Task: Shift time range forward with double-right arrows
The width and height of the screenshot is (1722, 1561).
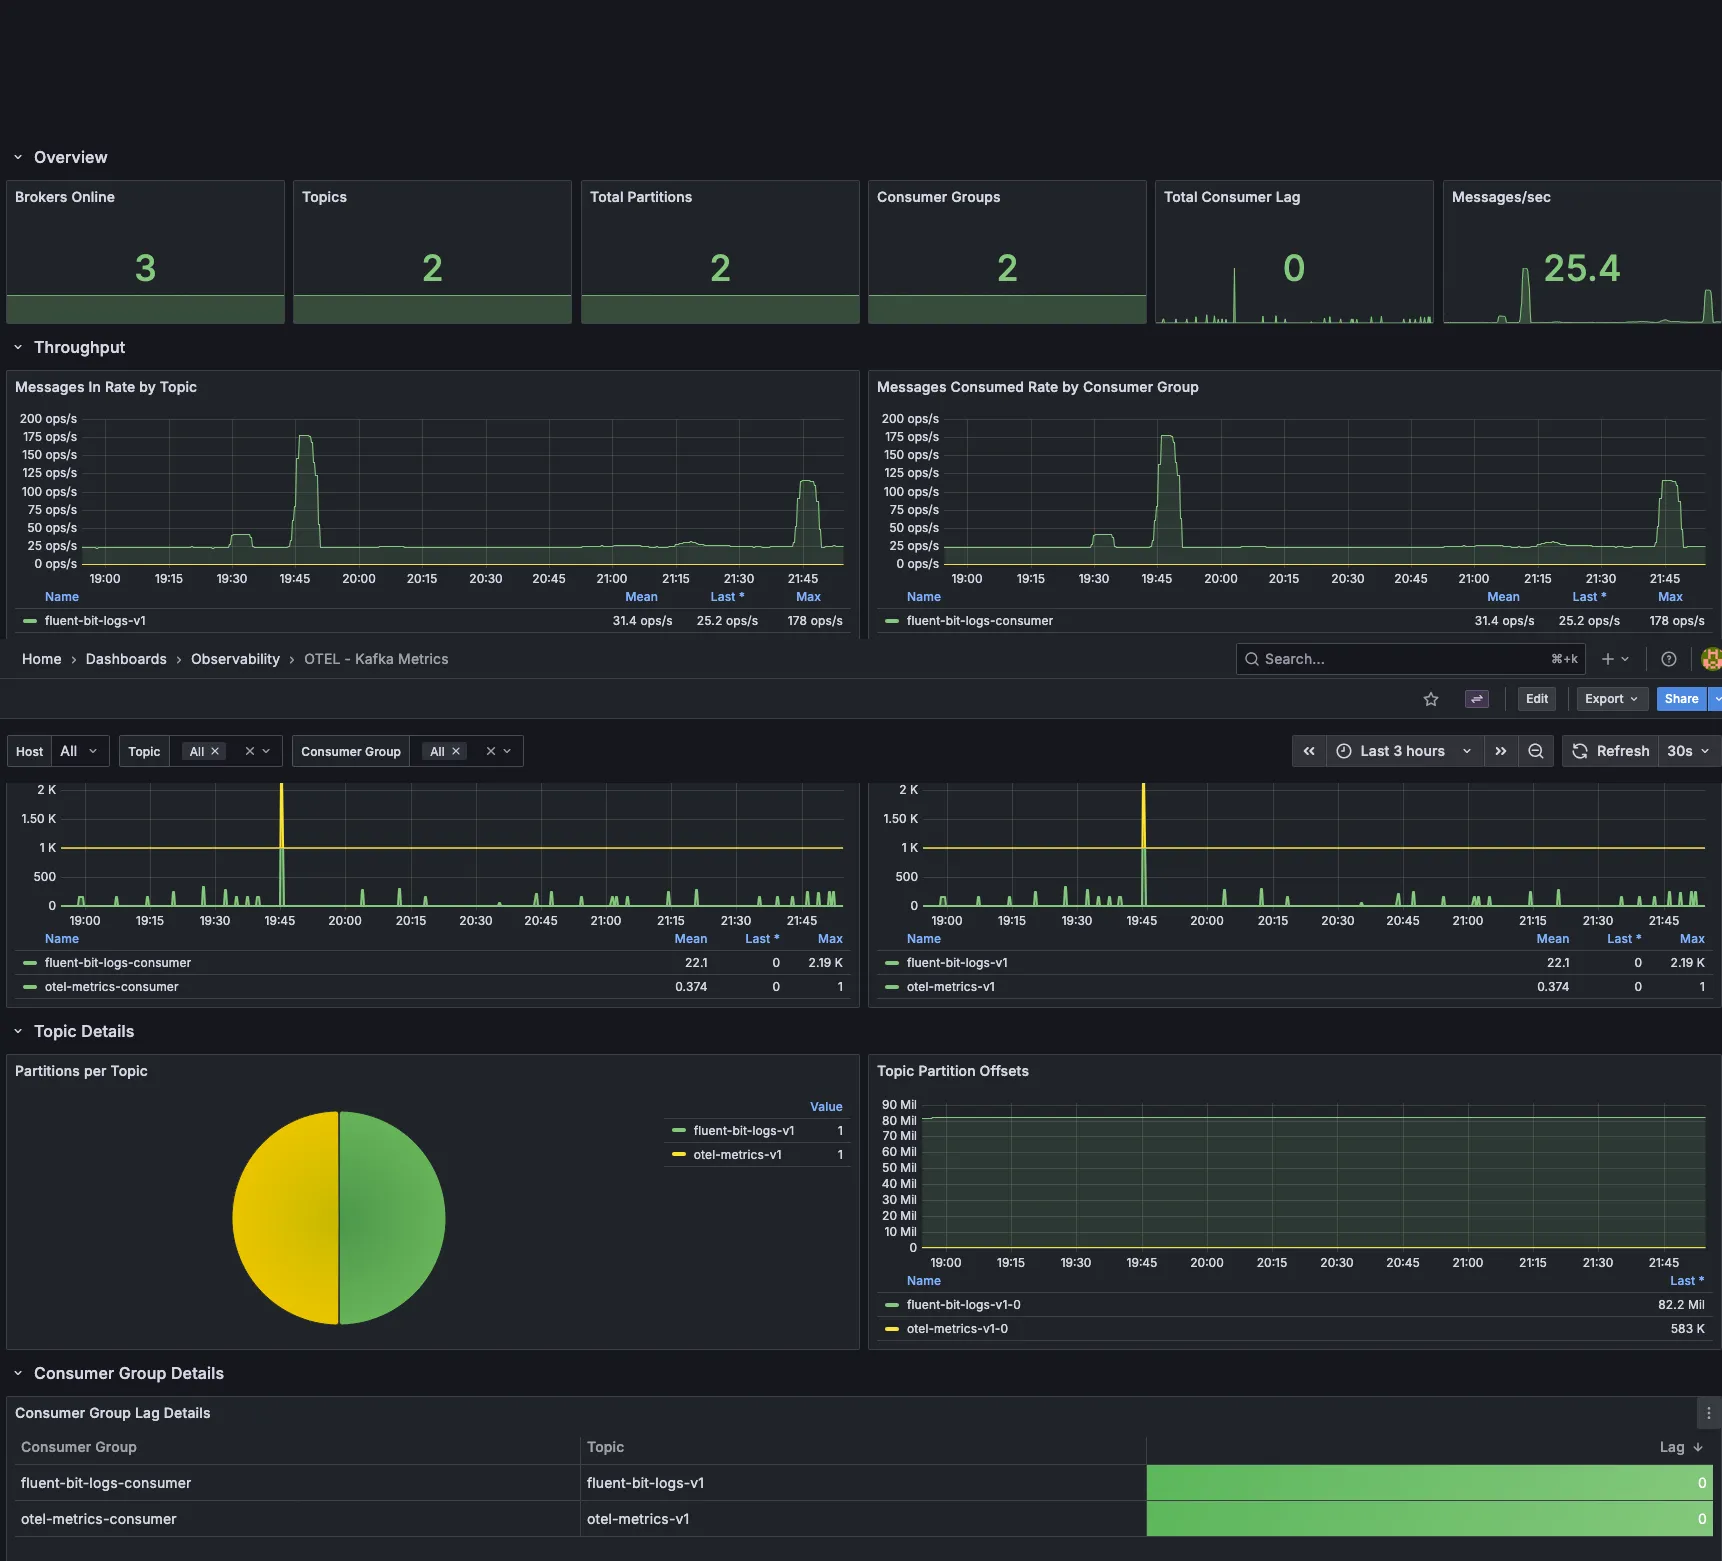Action: [1500, 751]
